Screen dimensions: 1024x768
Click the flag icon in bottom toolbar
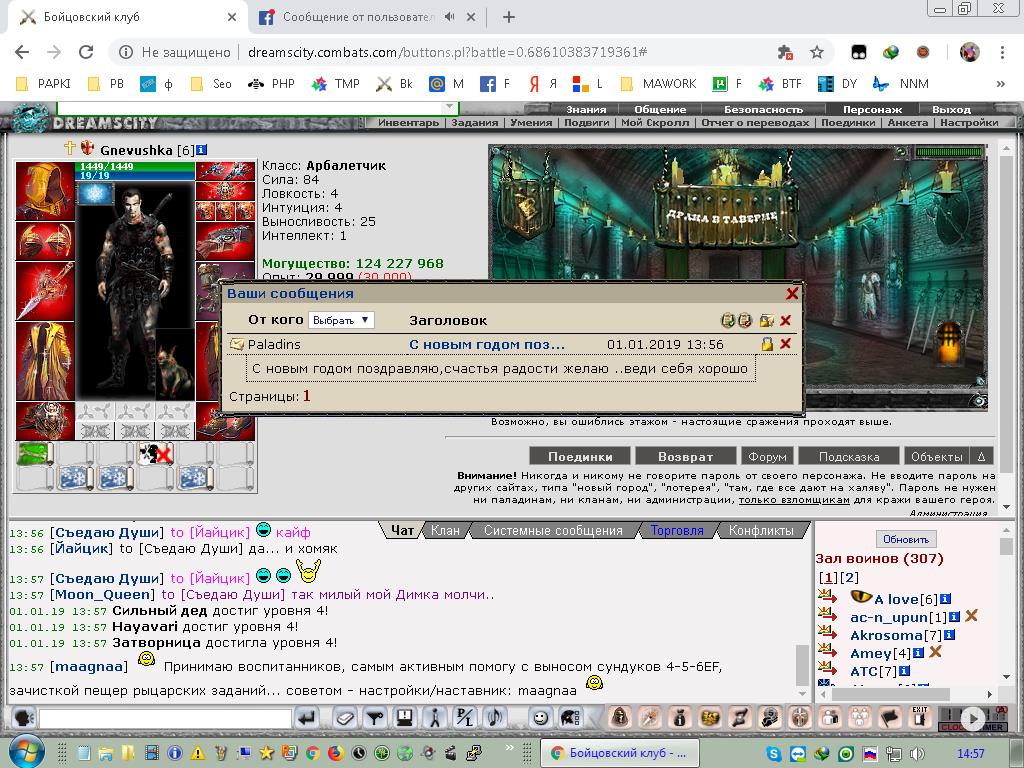pos(890,718)
